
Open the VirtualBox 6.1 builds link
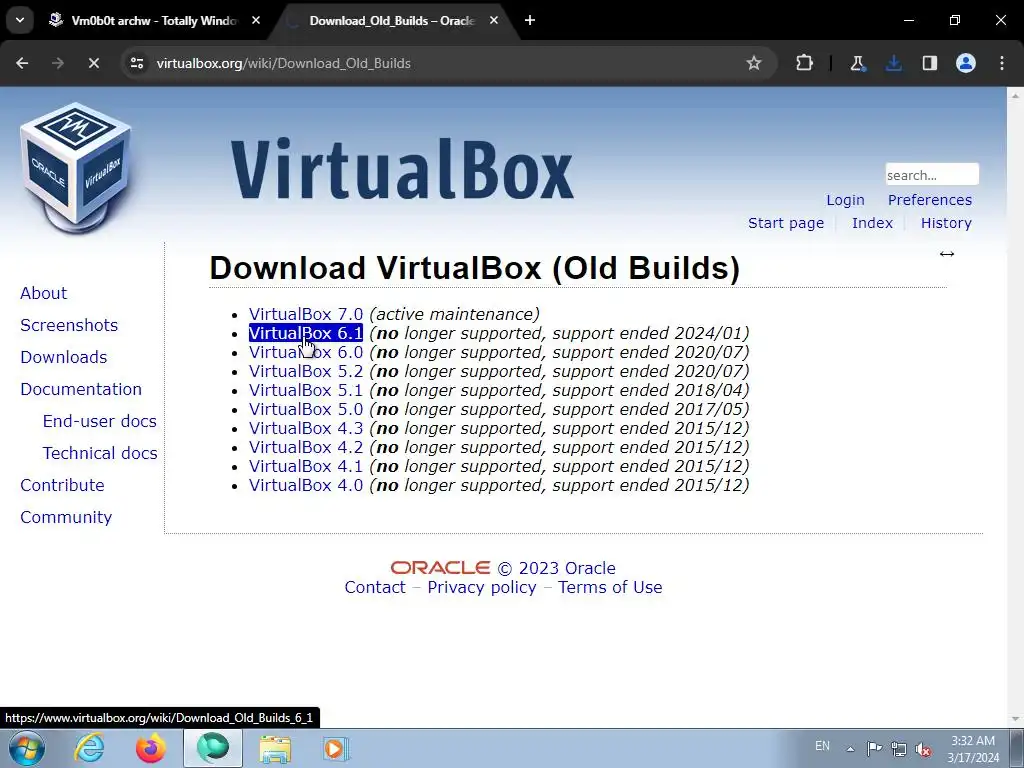306,333
